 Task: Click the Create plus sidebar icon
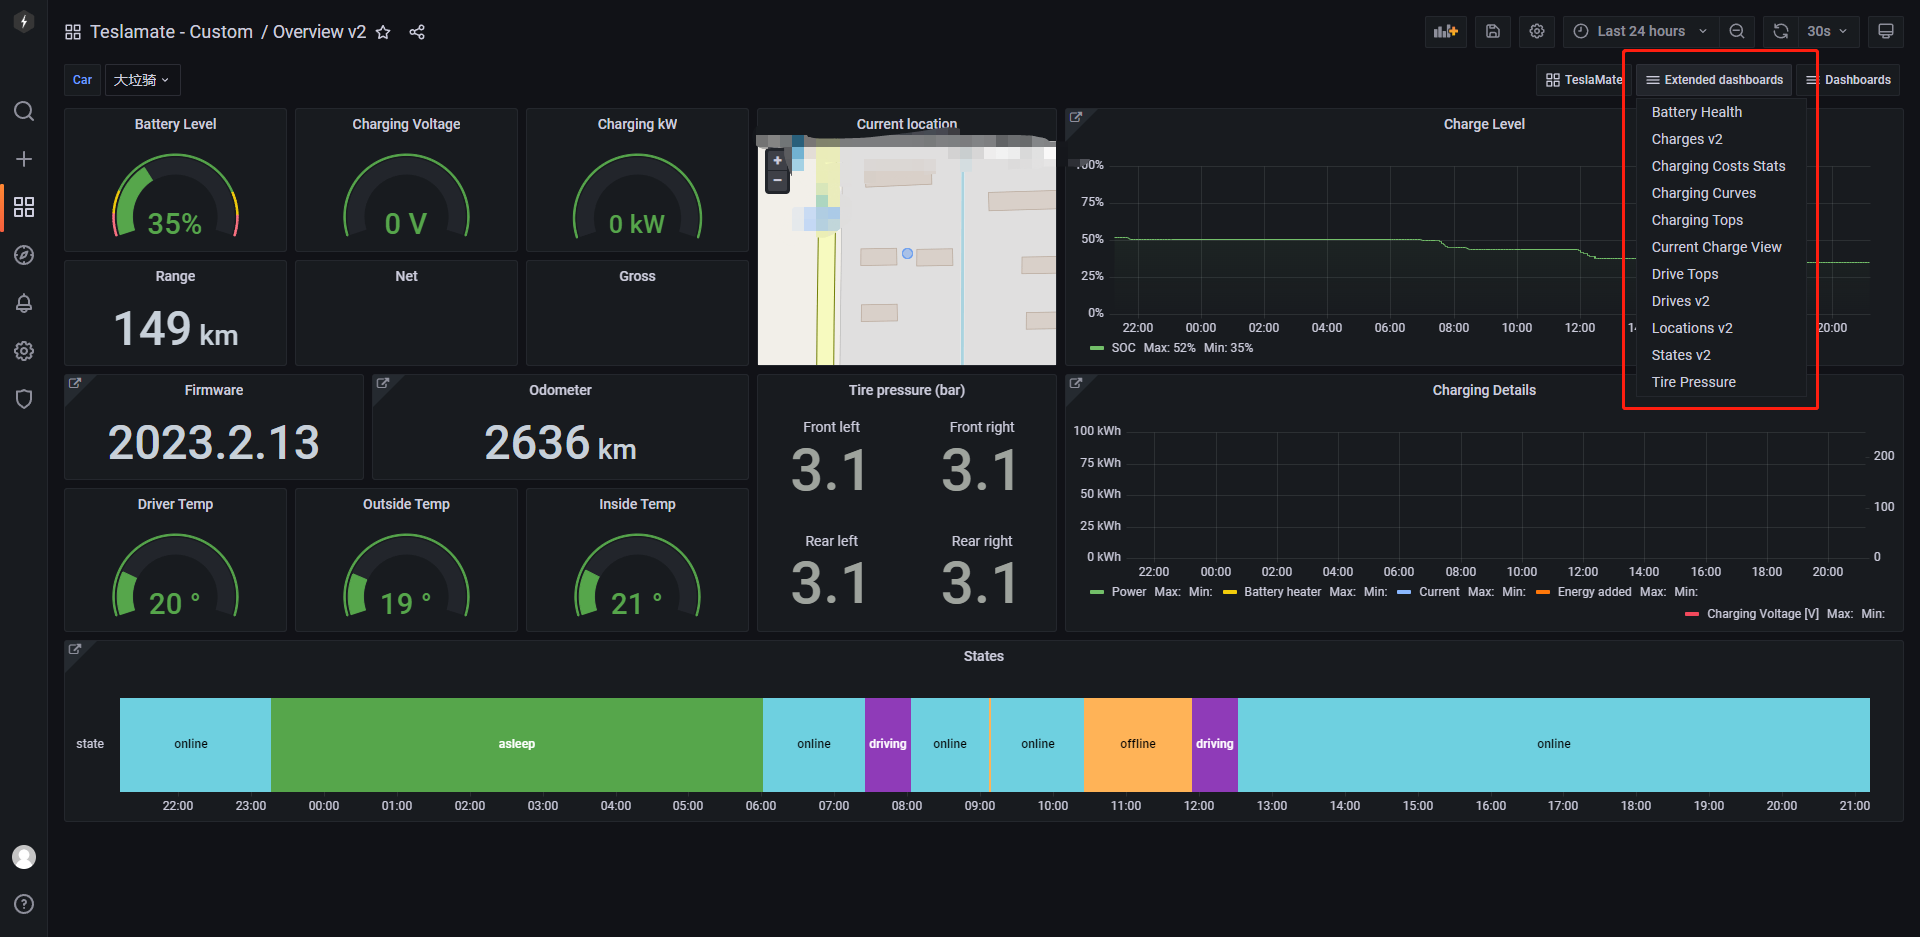(24, 159)
